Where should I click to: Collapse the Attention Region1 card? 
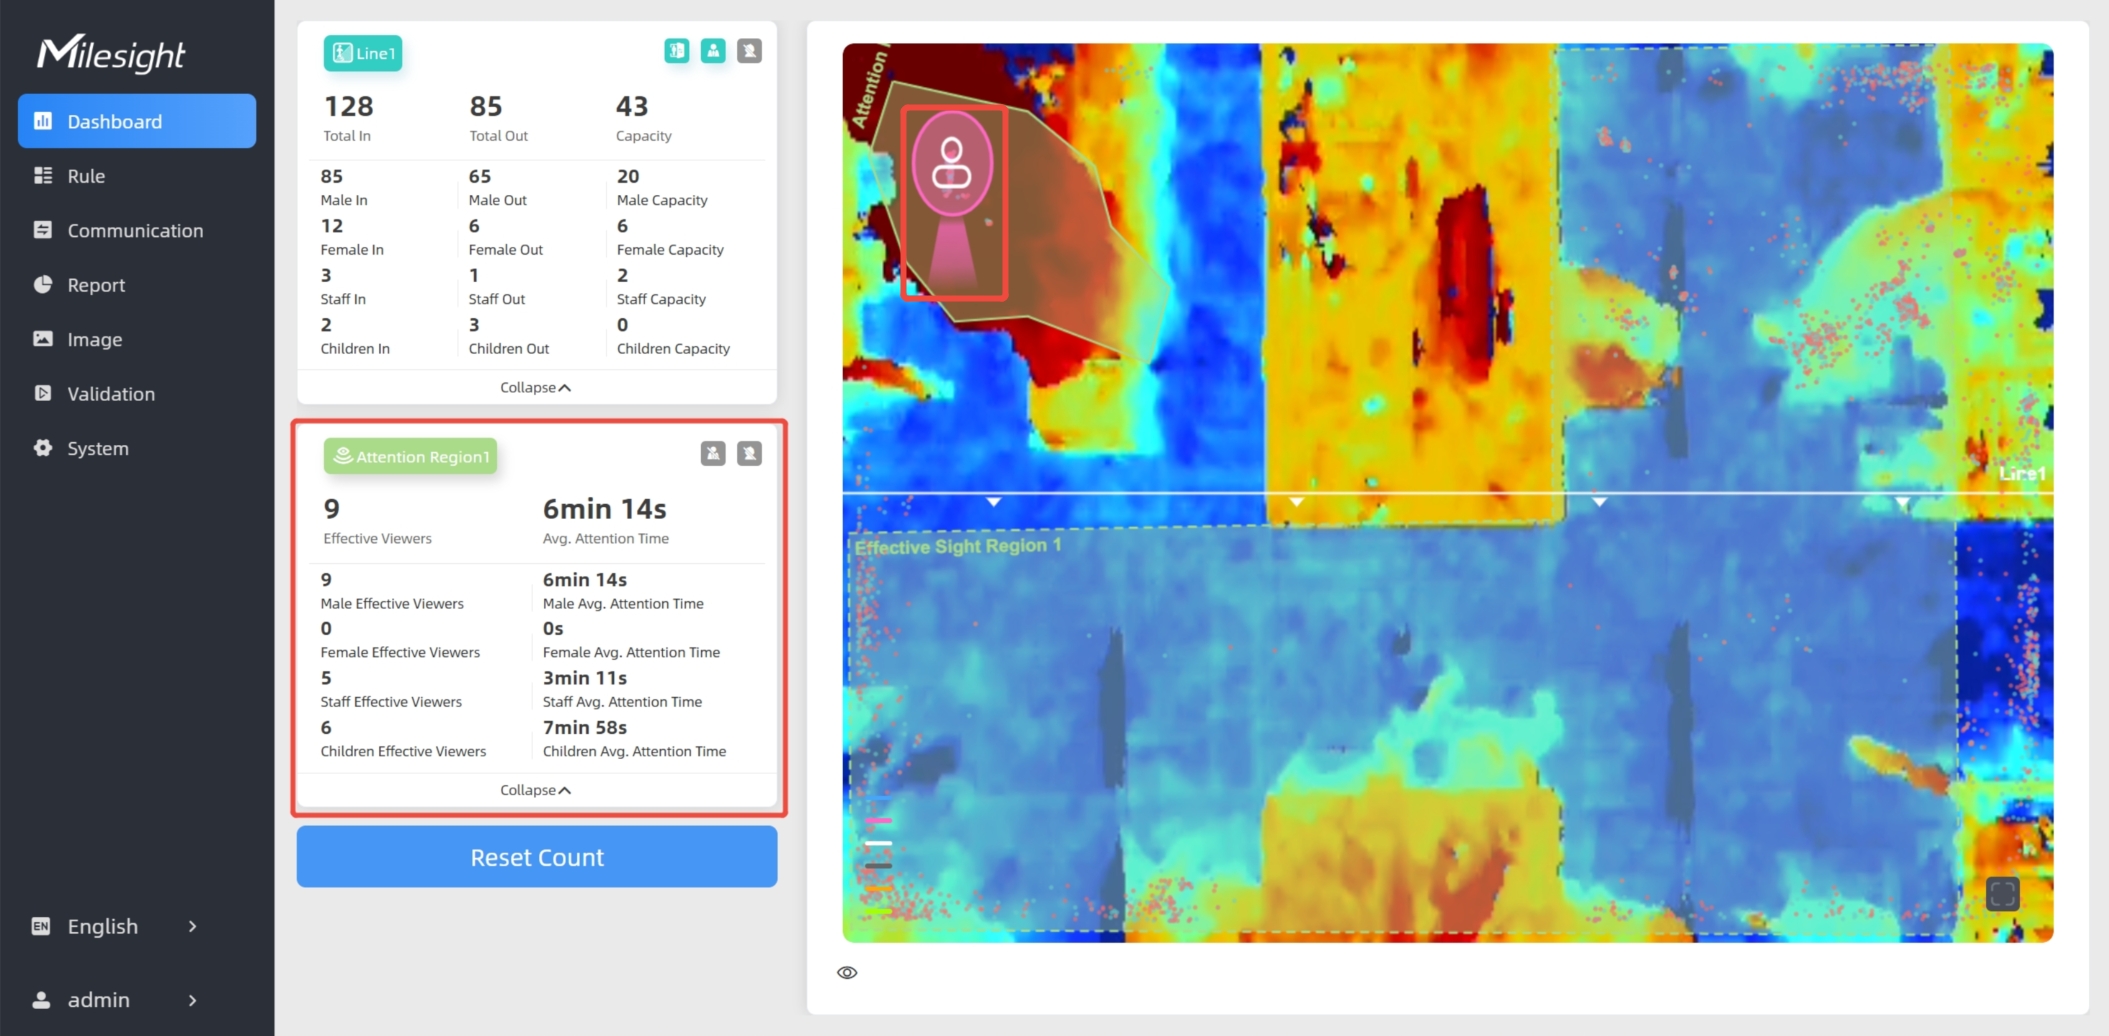(536, 790)
